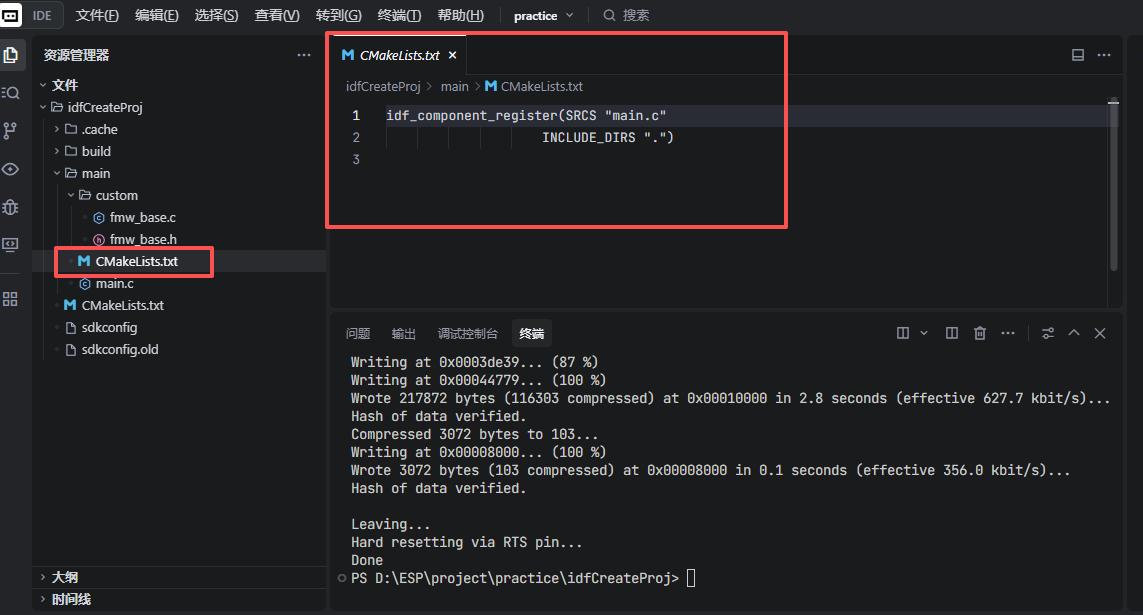The height and width of the screenshot is (615, 1143).
Task: Split the terminal with the split icon
Action: tap(902, 333)
